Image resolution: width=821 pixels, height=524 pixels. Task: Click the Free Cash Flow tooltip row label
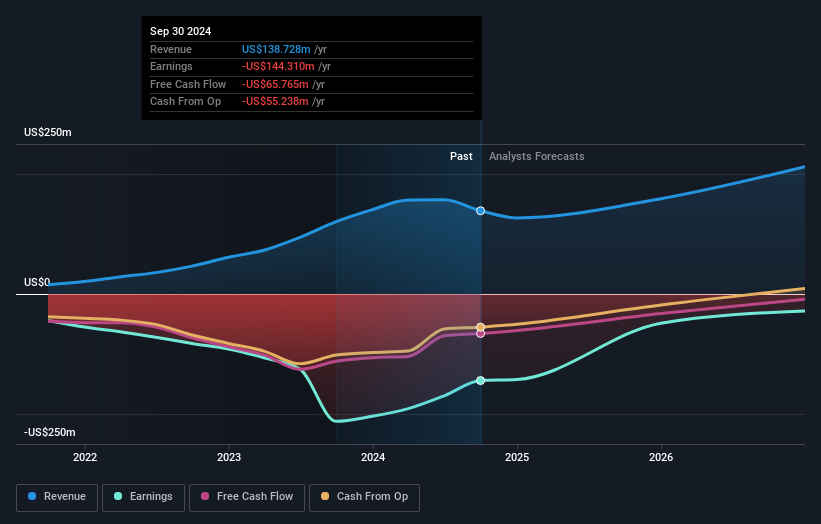188,84
